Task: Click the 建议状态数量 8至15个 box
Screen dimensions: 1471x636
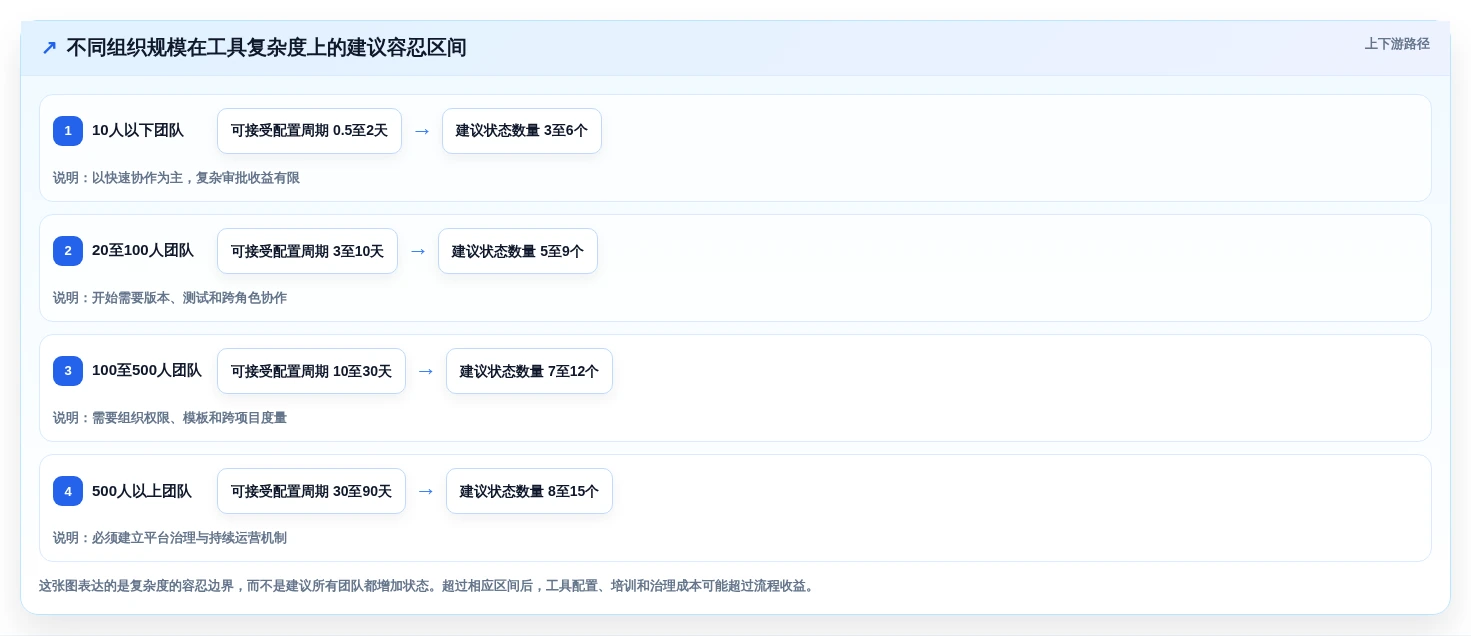Action: point(529,491)
